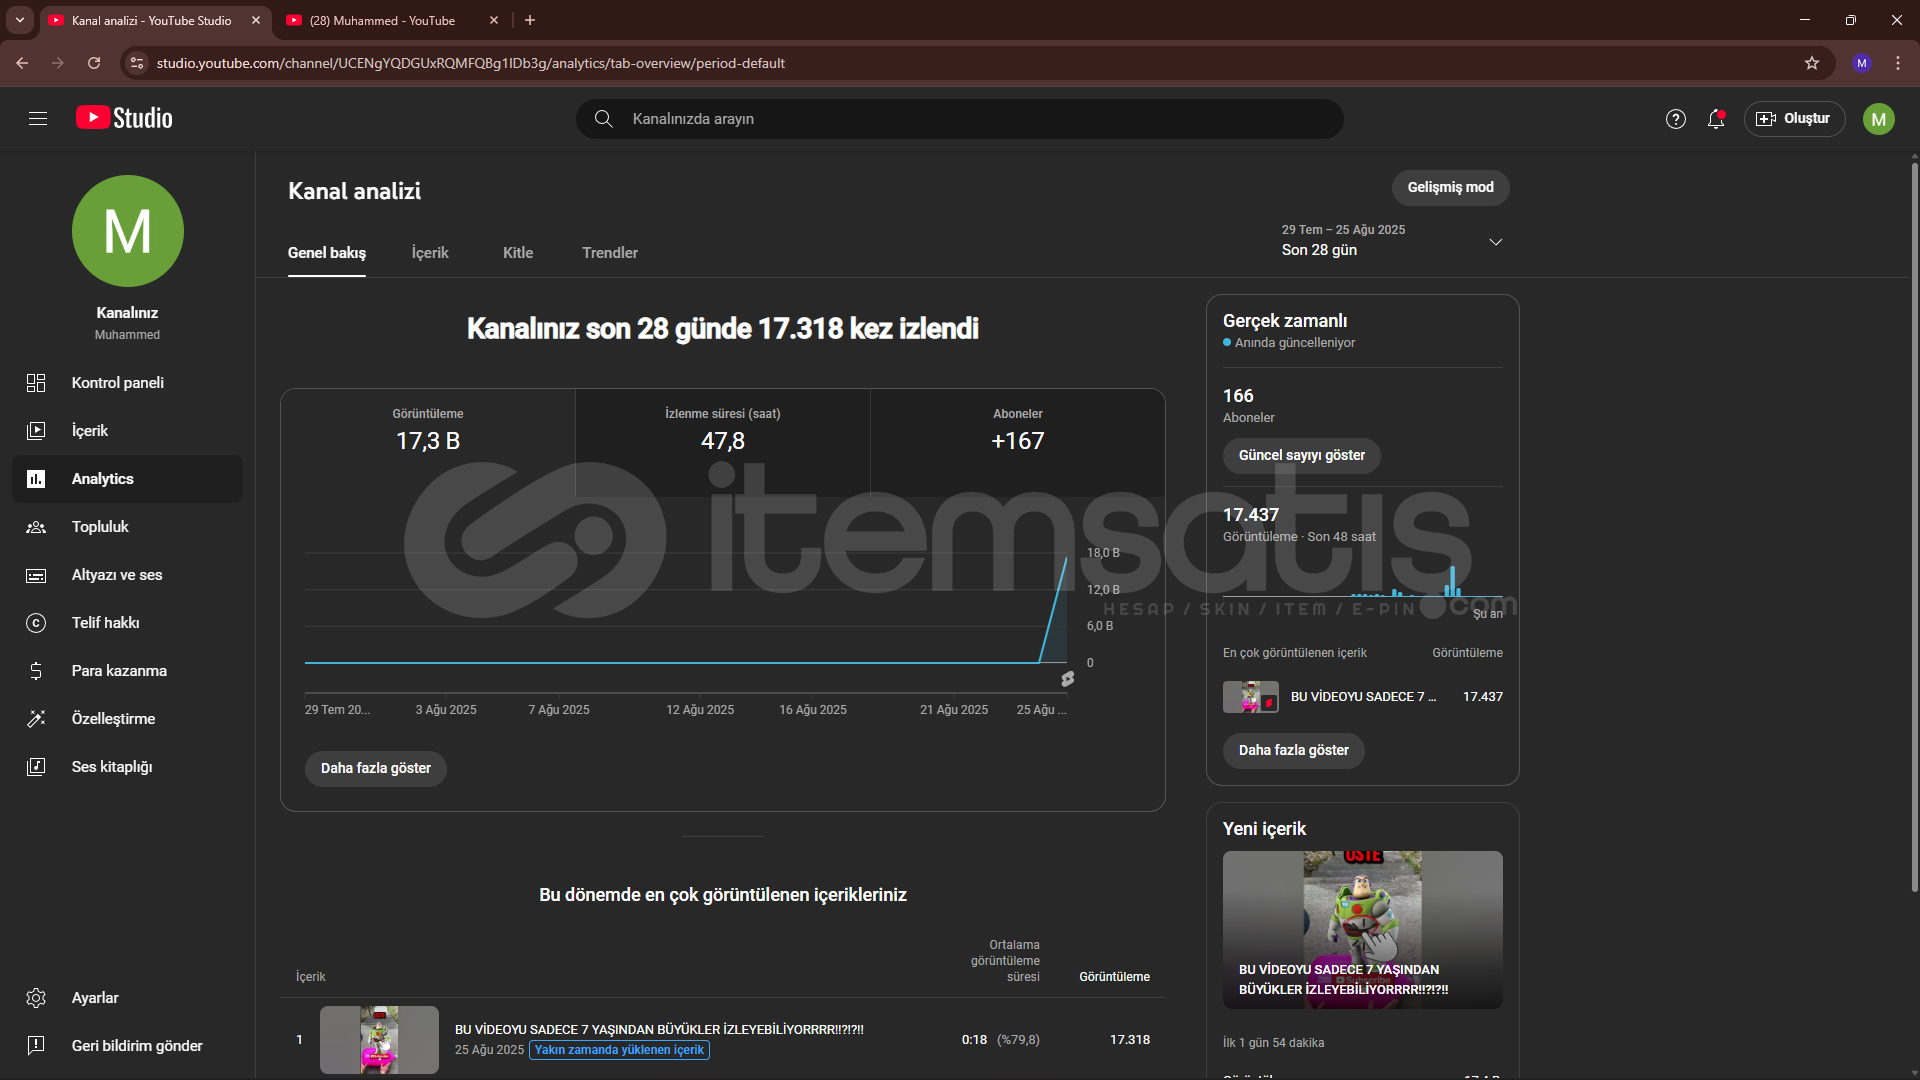Click the Yakın zamanda yüklenen içerik badge
Viewport: 1920px width, 1080px height.
(619, 1050)
